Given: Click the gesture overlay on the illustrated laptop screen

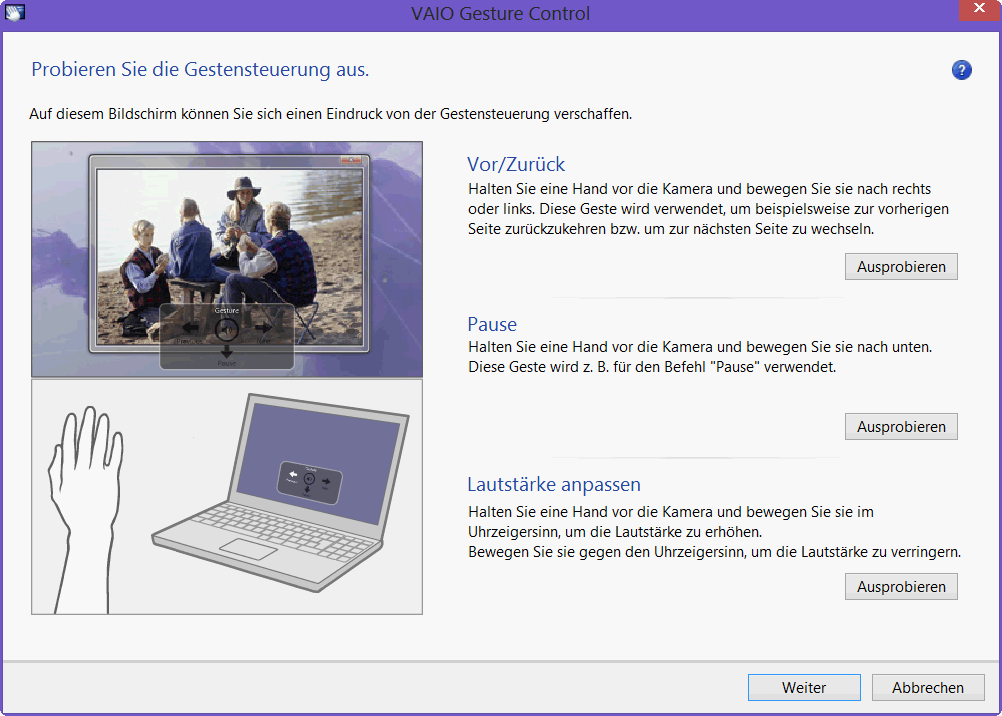Looking at the screenshot, I should click(309, 483).
